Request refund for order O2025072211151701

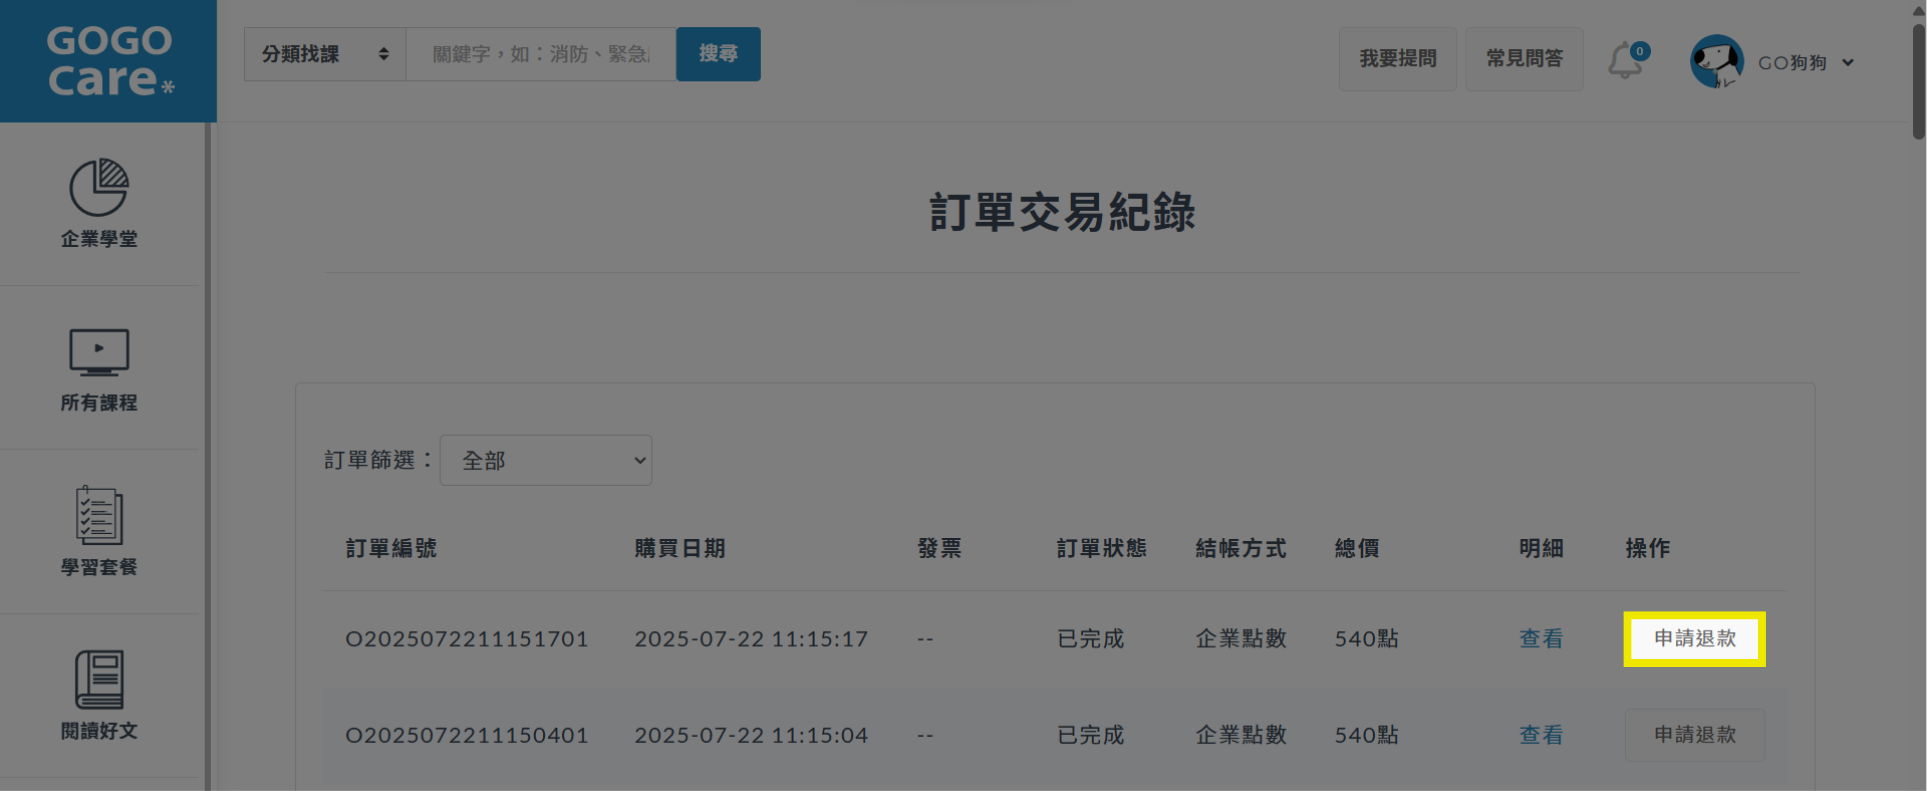coord(1695,639)
